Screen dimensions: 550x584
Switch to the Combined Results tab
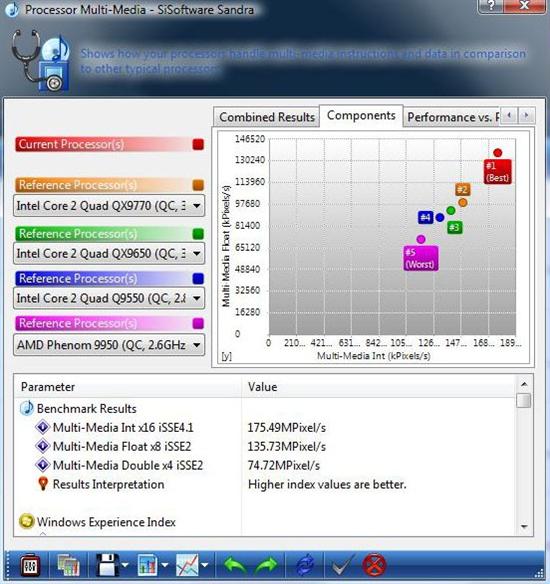(x=267, y=117)
